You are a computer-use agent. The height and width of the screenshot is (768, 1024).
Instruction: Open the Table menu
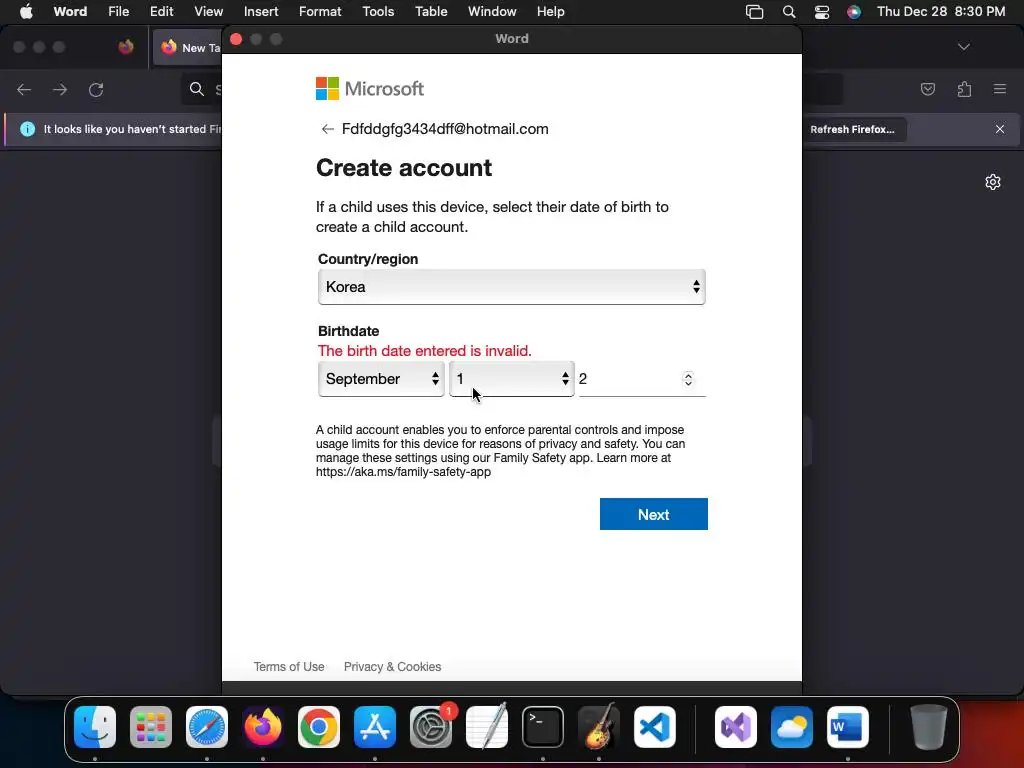coord(431,12)
